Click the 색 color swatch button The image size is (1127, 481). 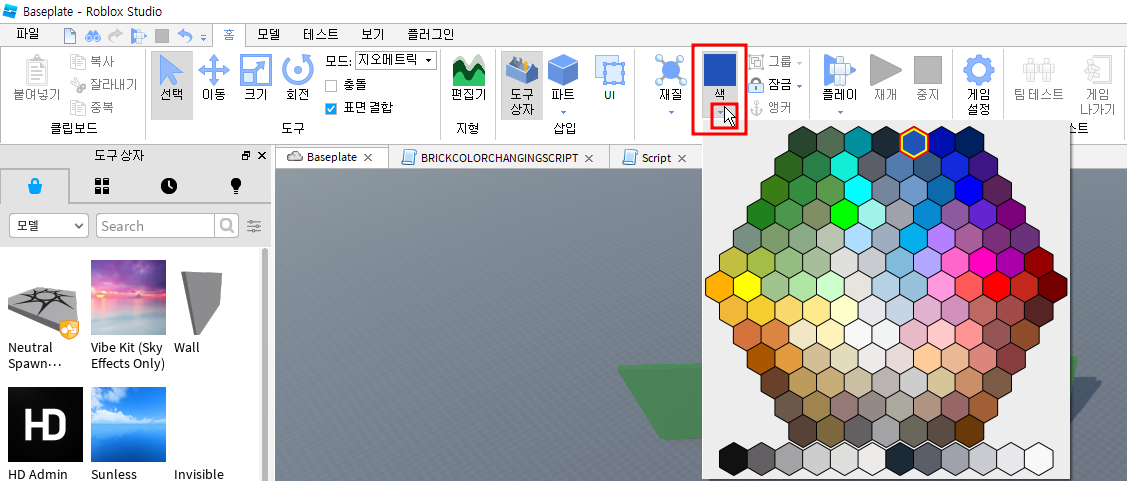pos(719,78)
